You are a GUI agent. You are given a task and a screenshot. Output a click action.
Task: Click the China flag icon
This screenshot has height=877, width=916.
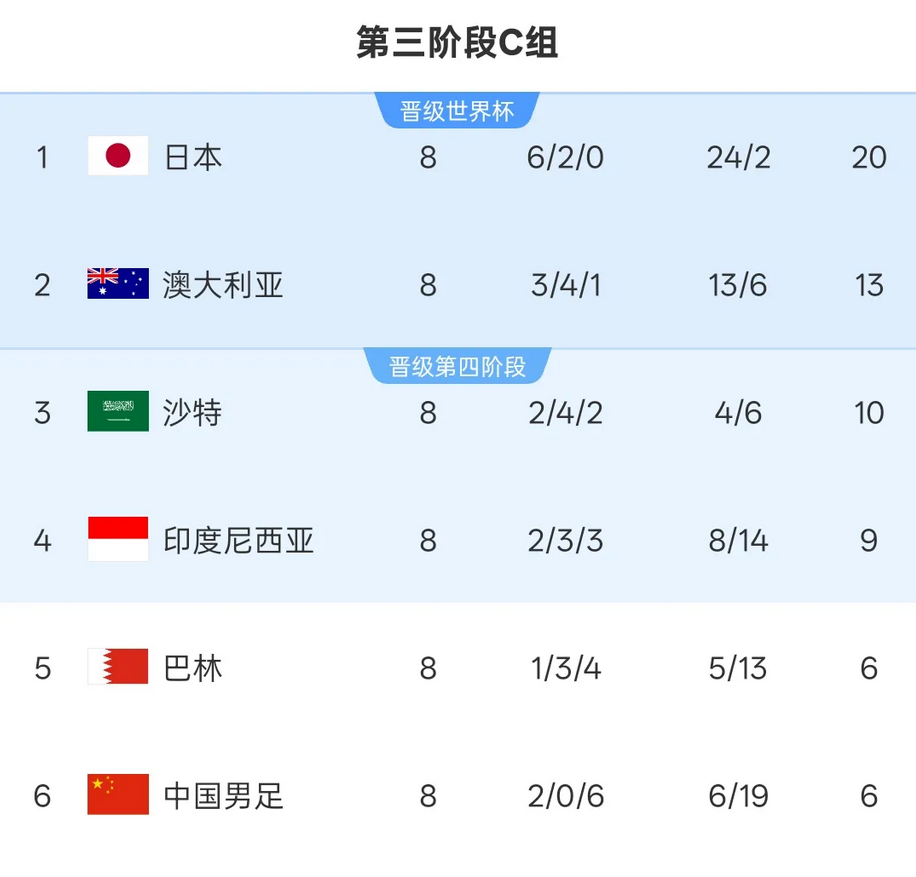click(x=118, y=795)
